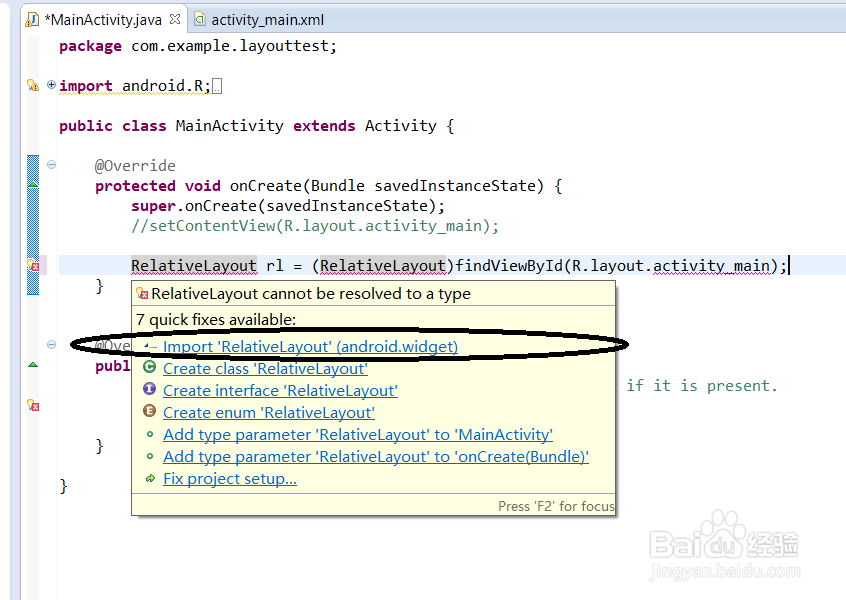
Task: Click error marker on RelativeLayout line
Action: coord(33,265)
